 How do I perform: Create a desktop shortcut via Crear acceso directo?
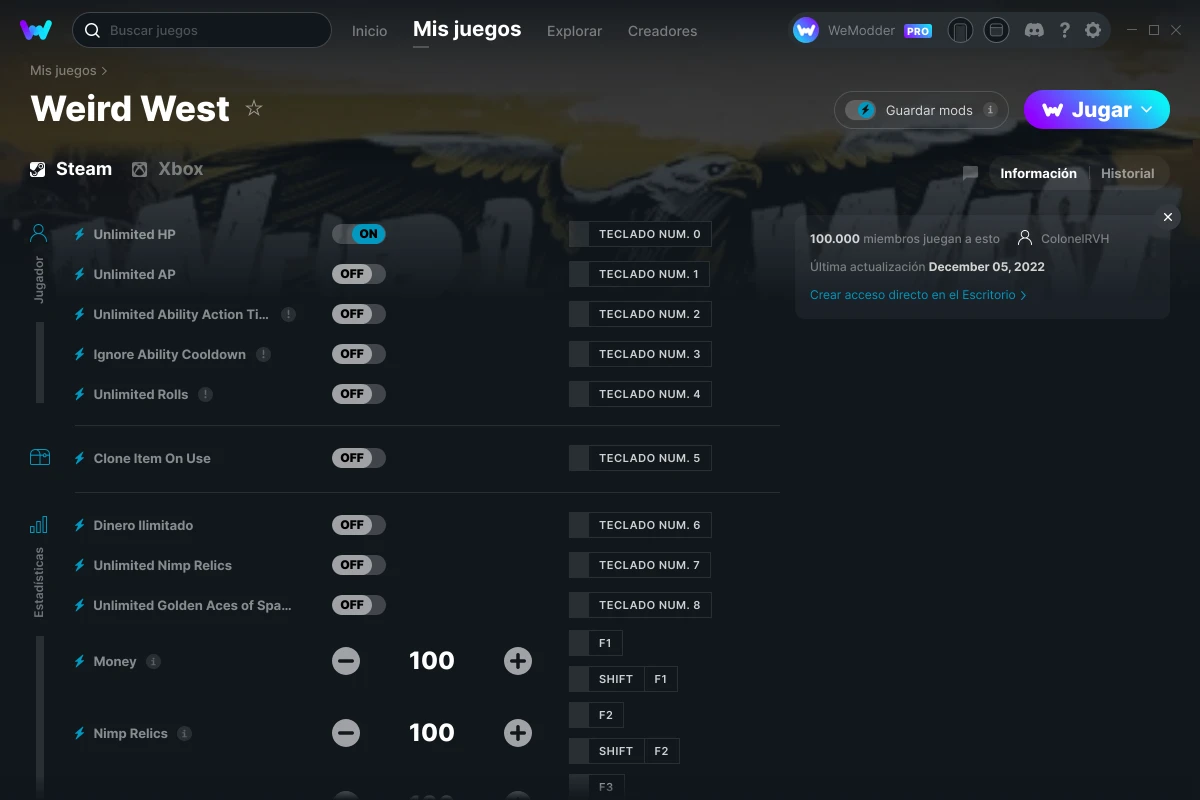[918, 295]
